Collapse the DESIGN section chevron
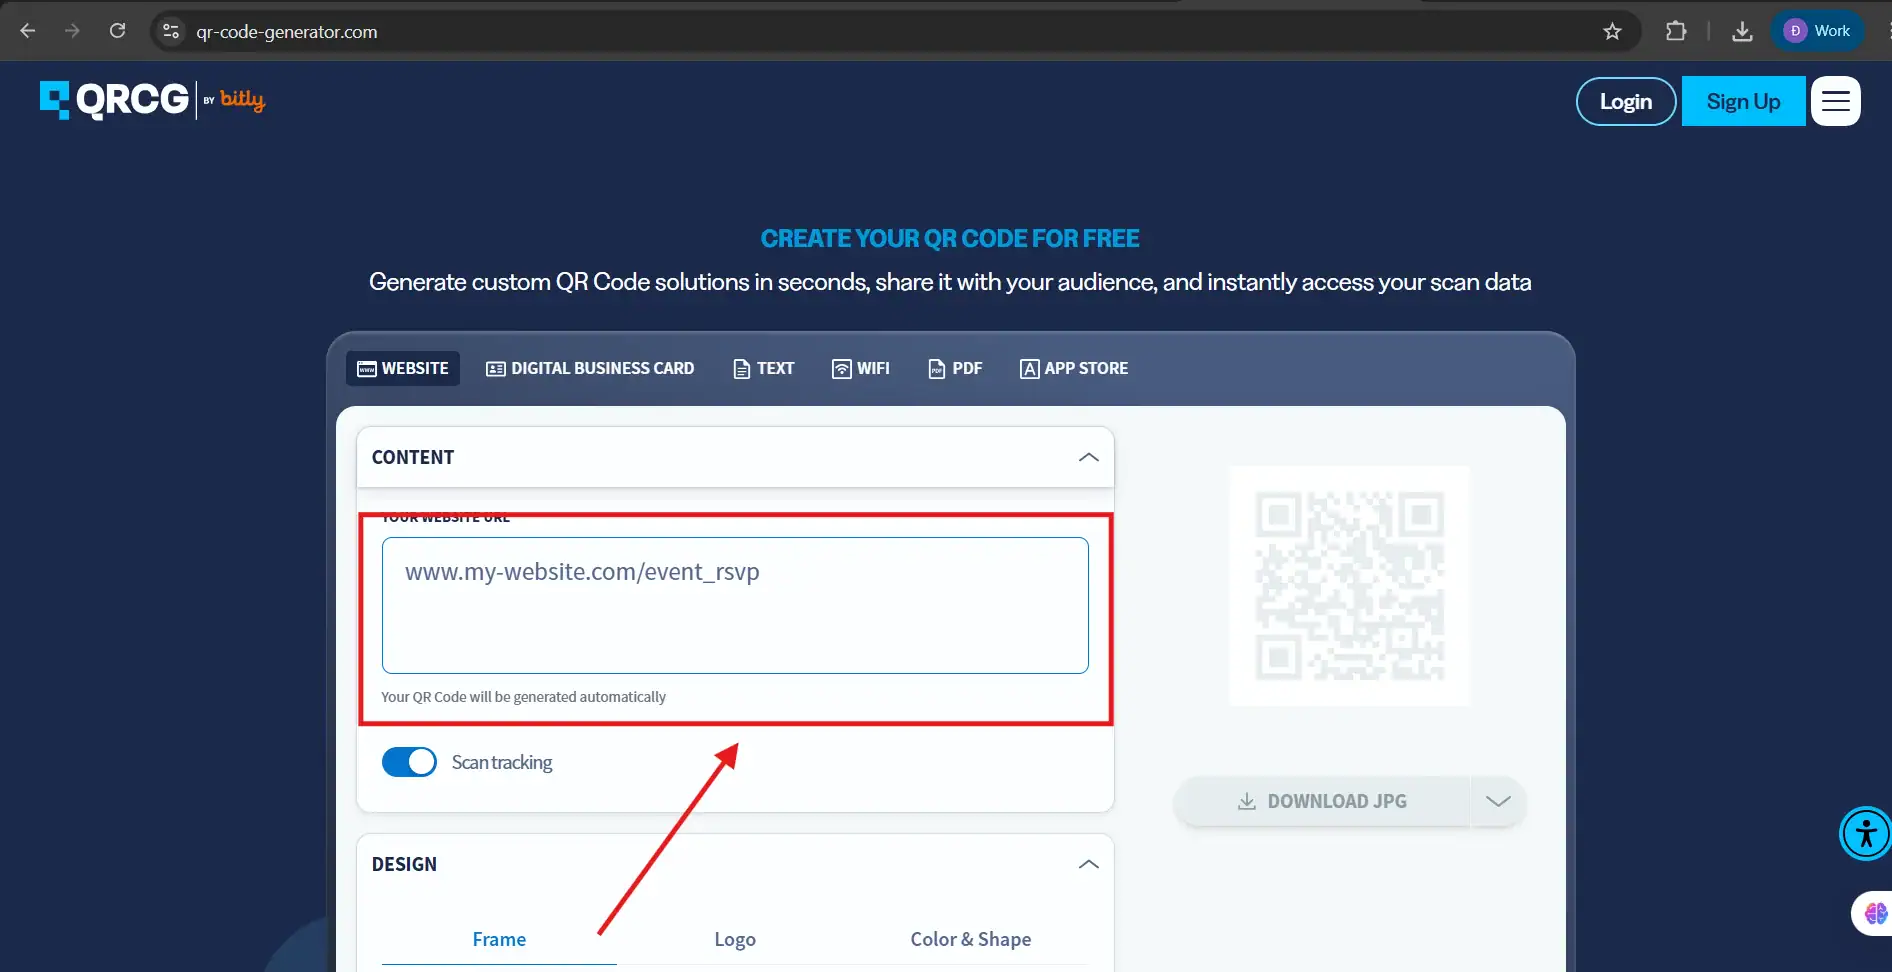1892x972 pixels. pyautogui.click(x=1089, y=864)
